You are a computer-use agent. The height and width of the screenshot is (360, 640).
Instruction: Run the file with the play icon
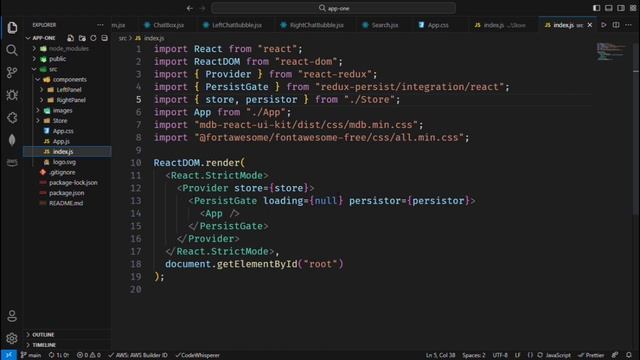tap(604, 25)
